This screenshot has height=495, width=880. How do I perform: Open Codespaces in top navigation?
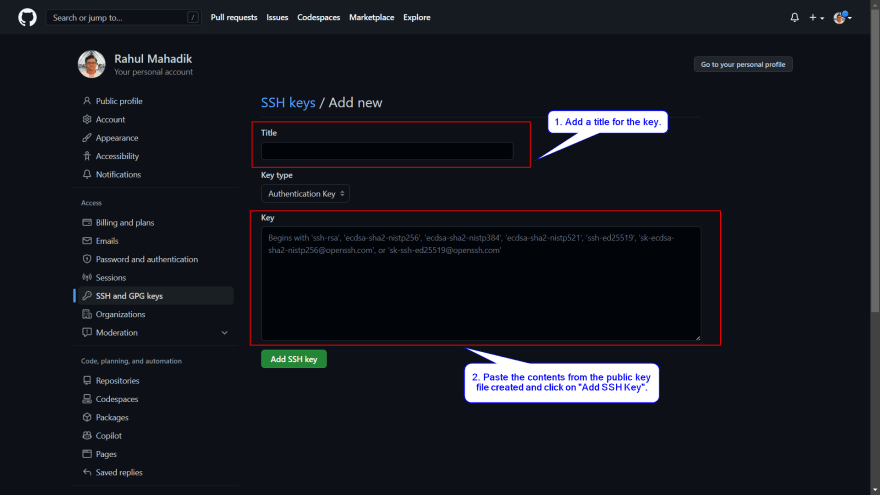tap(319, 17)
